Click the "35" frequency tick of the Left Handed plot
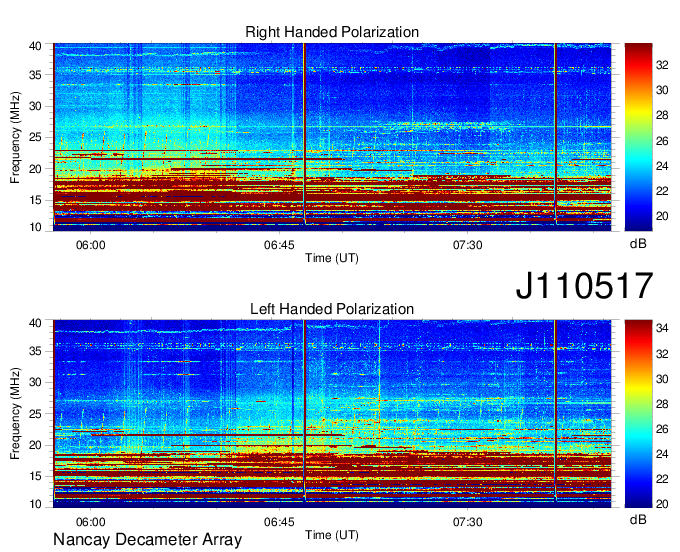 pyautogui.click(x=36, y=351)
